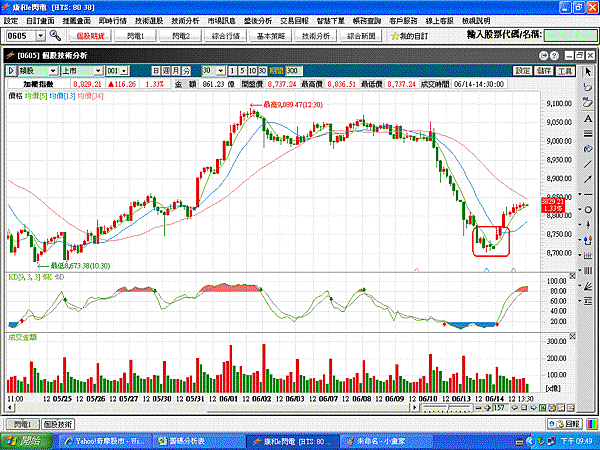The height and width of the screenshot is (450, 600).
Task: Select the 10 minute interval button
Action: coord(252,71)
